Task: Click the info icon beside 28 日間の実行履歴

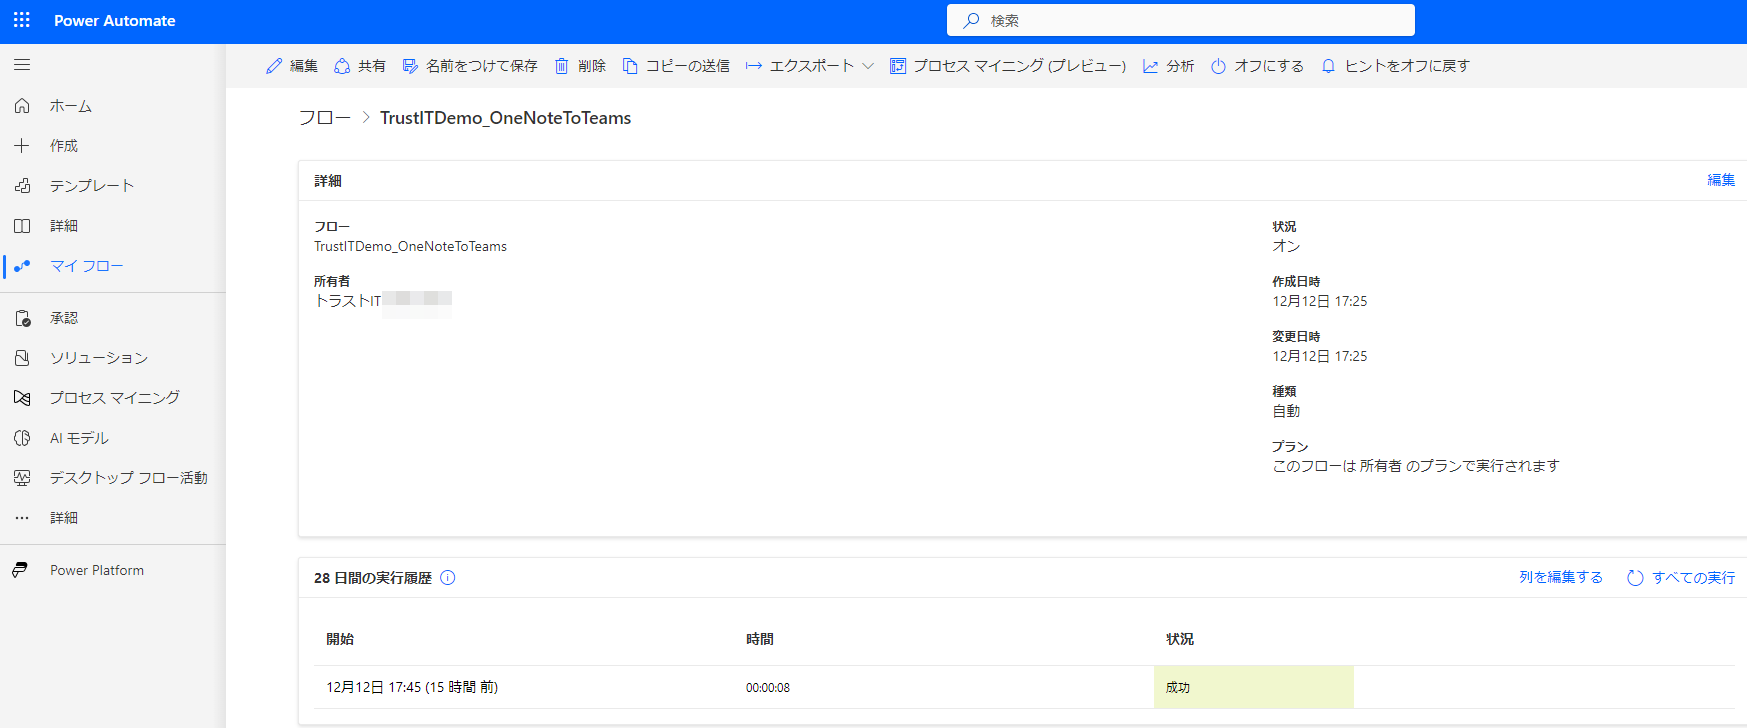Action: pyautogui.click(x=448, y=578)
